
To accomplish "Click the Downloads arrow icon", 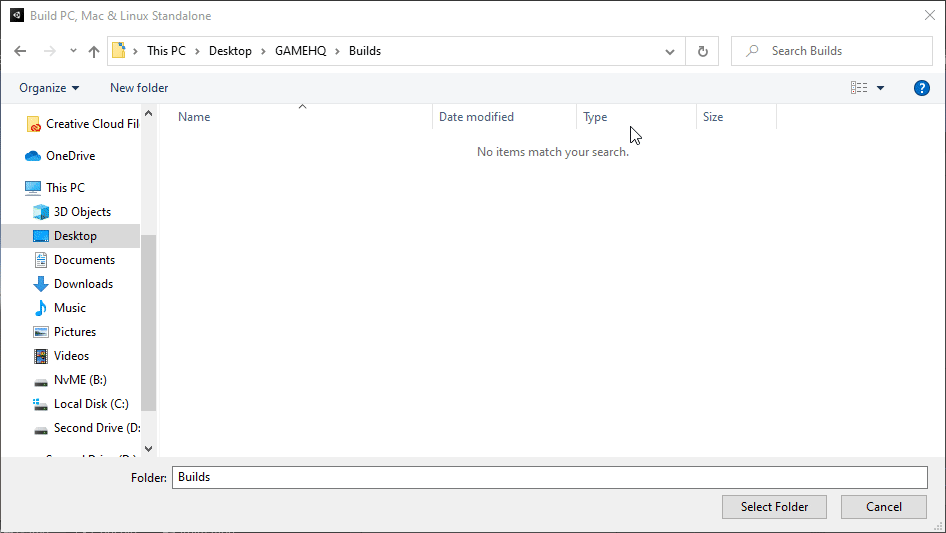I will pos(41,284).
